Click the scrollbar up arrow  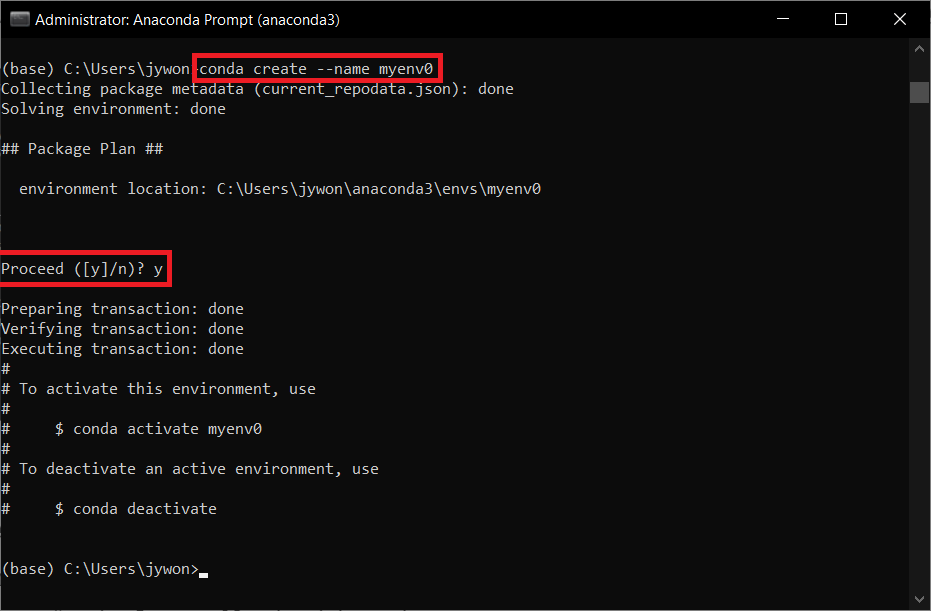point(918,47)
